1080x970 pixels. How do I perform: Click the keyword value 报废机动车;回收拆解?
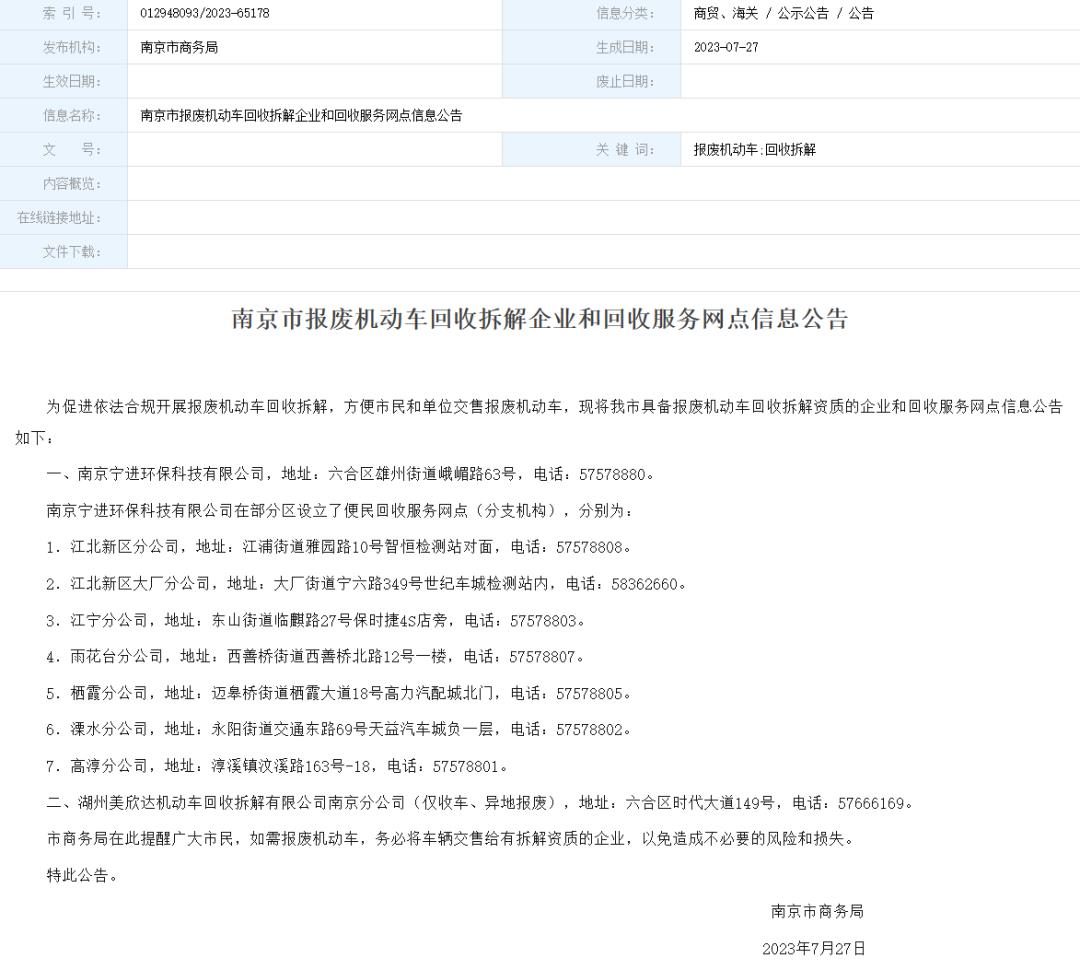pyautogui.click(x=755, y=150)
